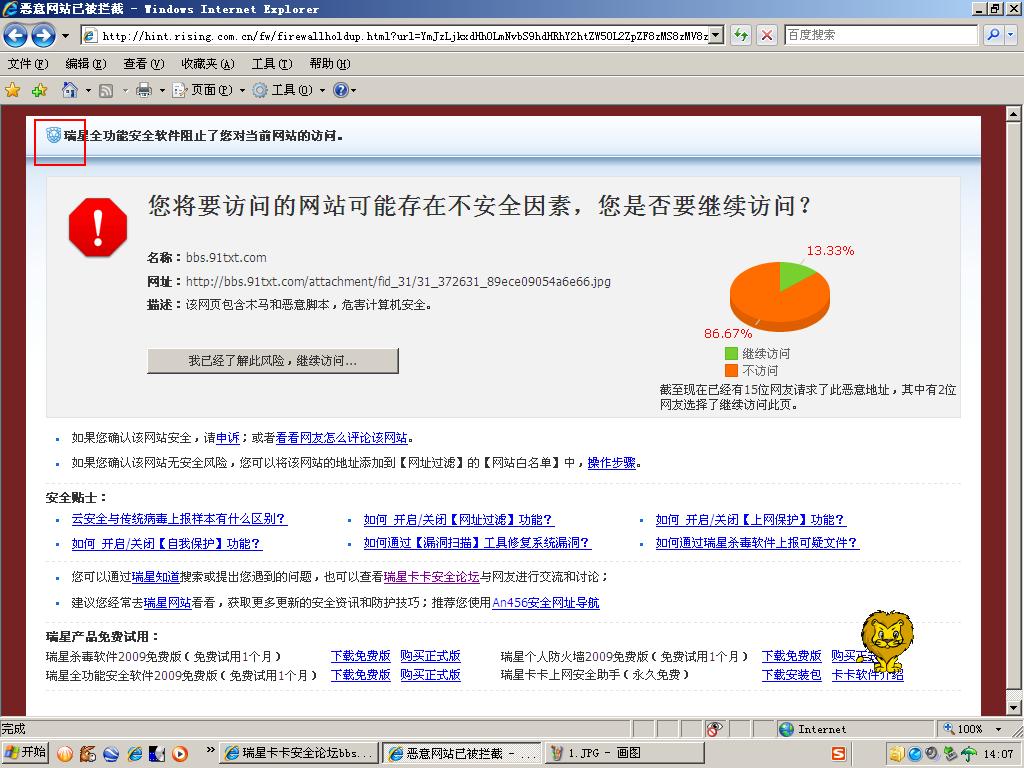The width and height of the screenshot is (1024, 768).
Task: Open the 文件(F) menu
Action: (27, 63)
